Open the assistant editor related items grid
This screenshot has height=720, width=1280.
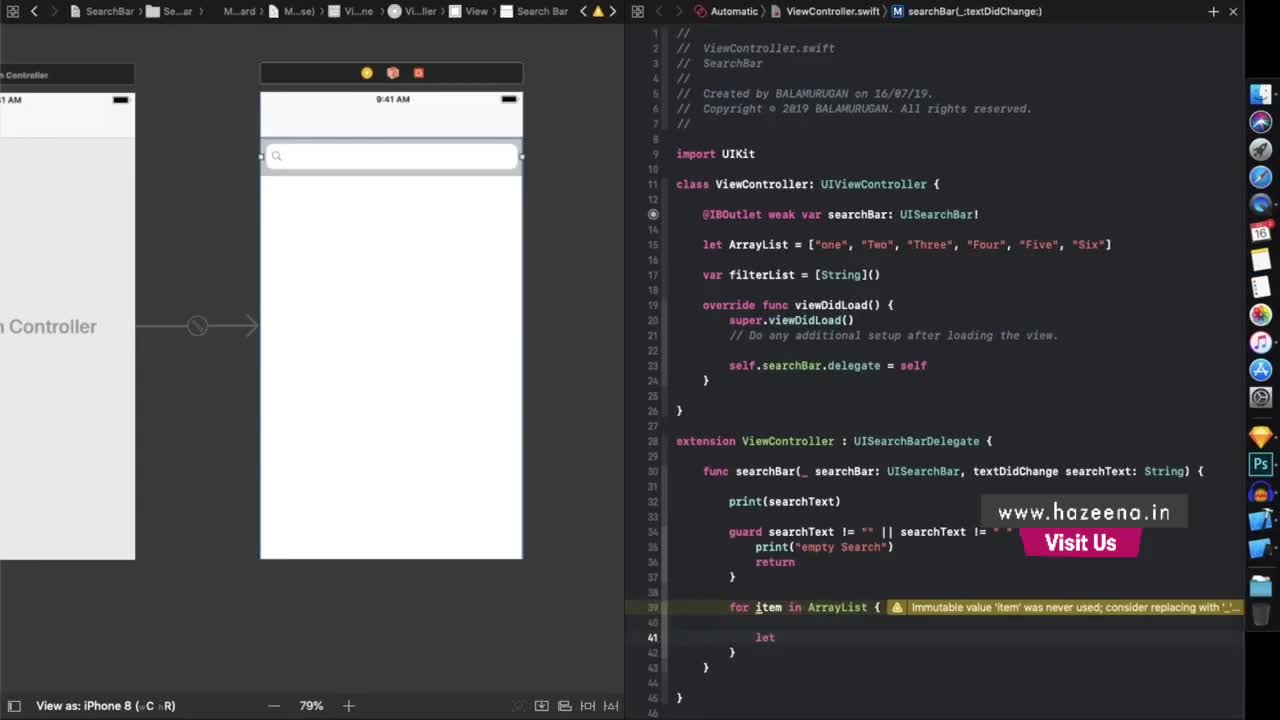tap(638, 11)
